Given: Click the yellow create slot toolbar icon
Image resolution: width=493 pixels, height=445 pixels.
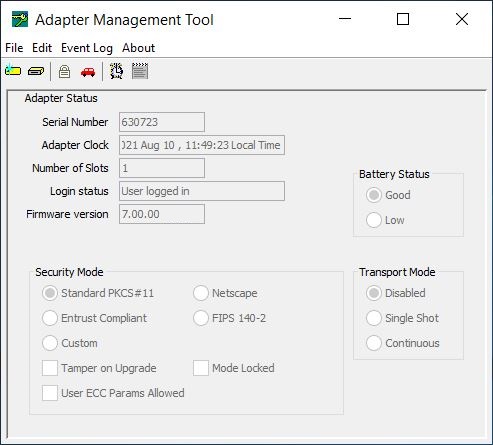Looking at the screenshot, I should 13,71.
